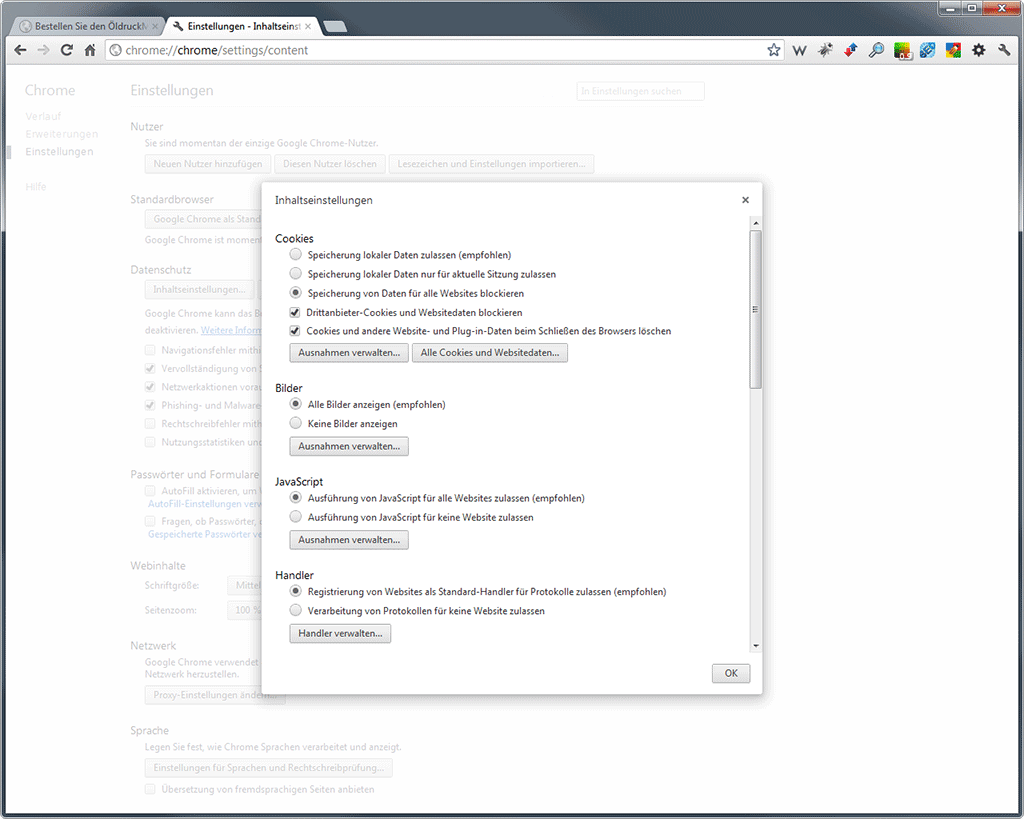This screenshot has height=819, width=1024.
Task: Open Einstellungen in the Chrome sidebar
Action: click(x=59, y=152)
